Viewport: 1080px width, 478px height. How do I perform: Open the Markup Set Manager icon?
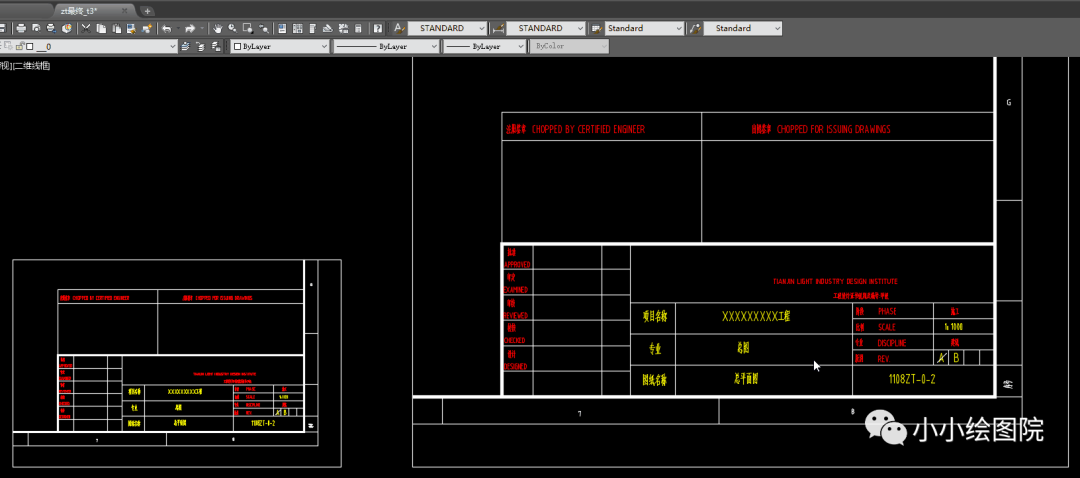click(x=343, y=28)
